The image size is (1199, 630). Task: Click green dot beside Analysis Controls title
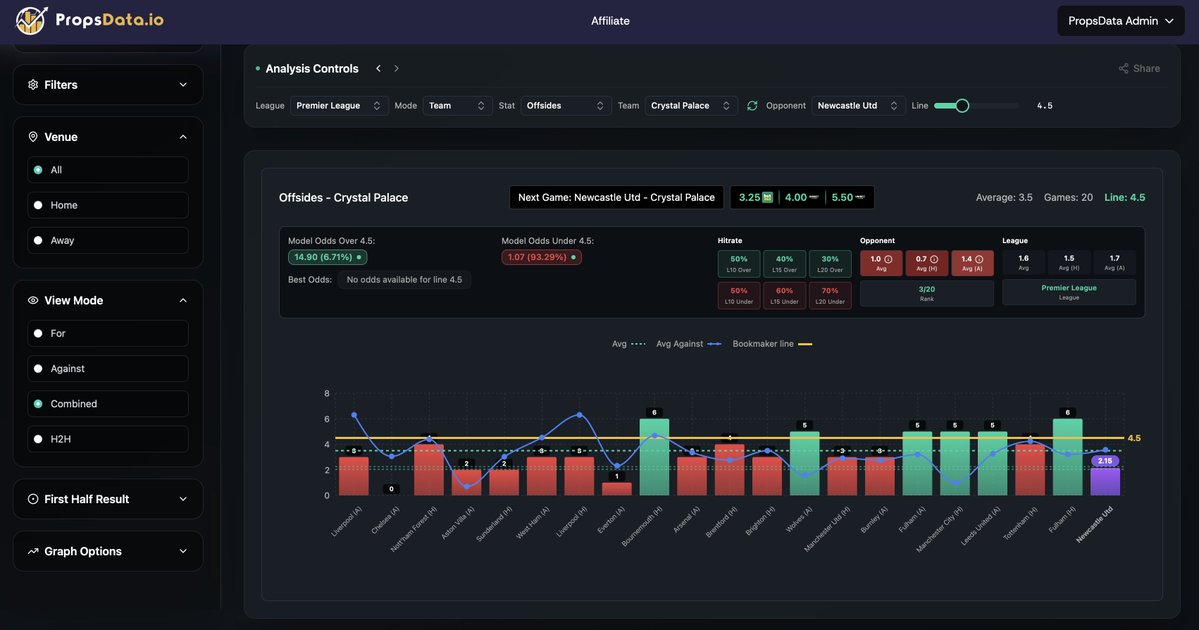258,69
